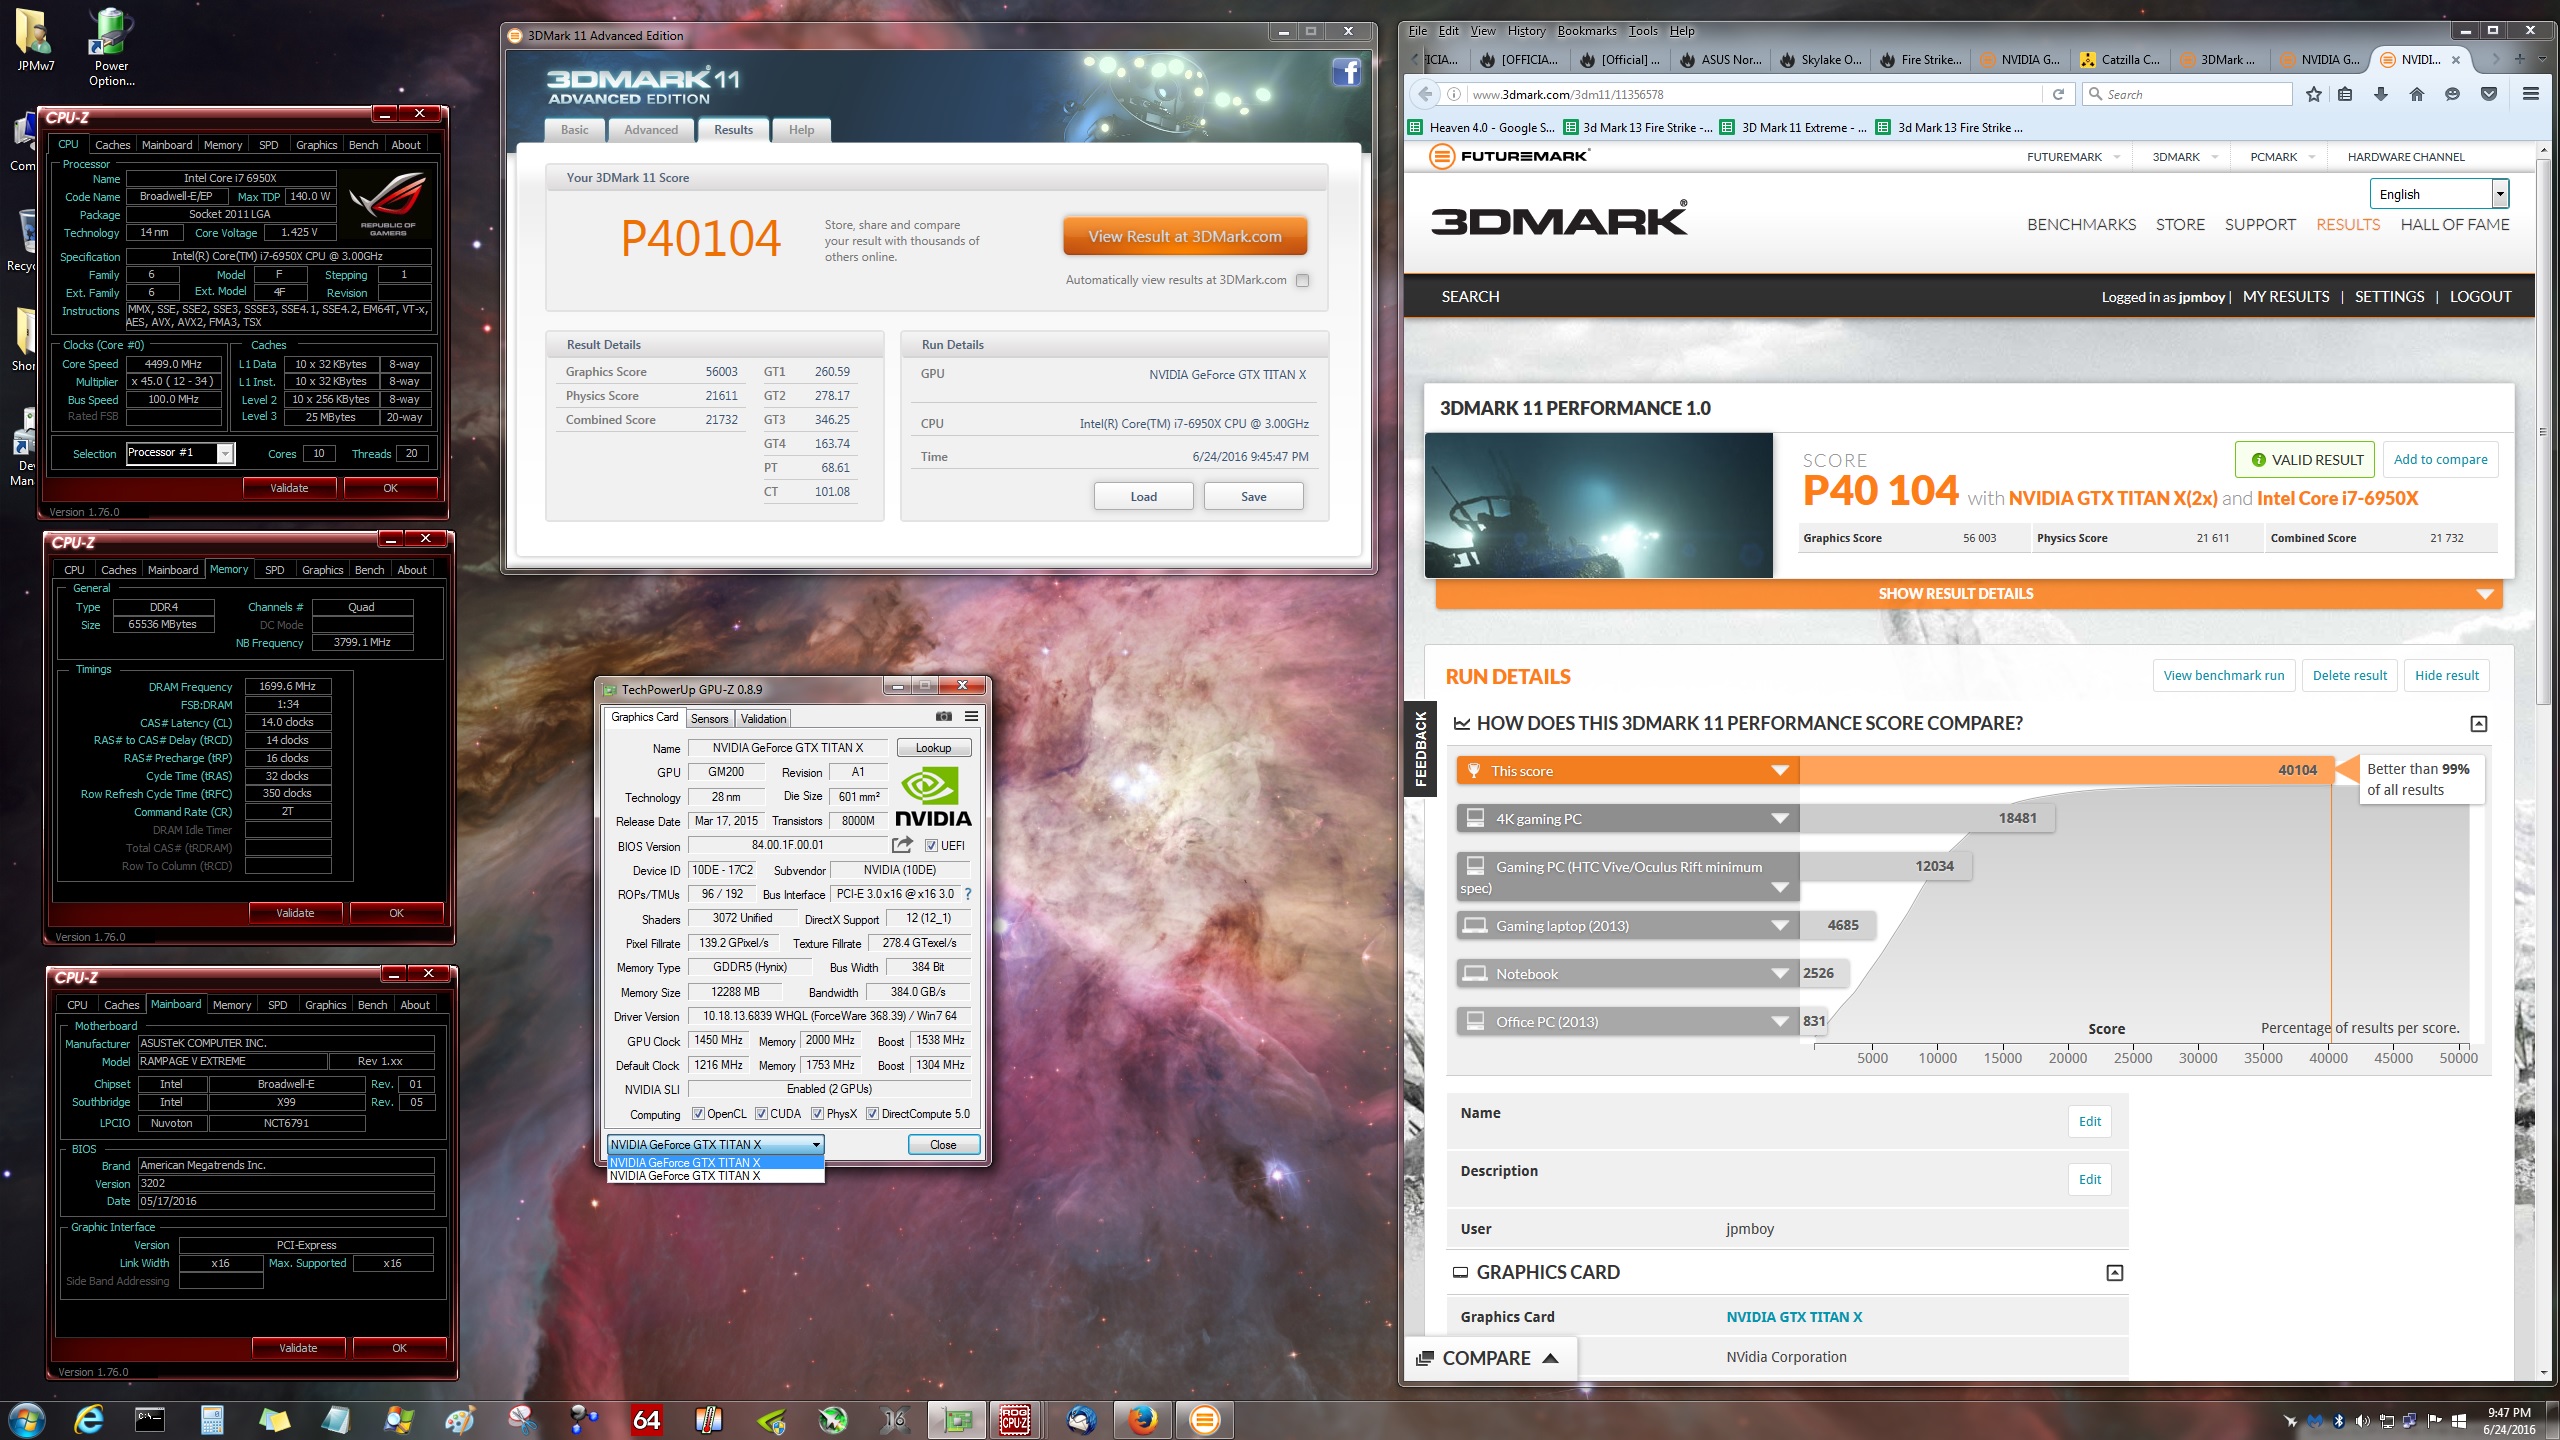This screenshot has width=2560, height=1440.
Task: Expand the GPU-Z graphics card selector dropdown
Action: click(x=716, y=1144)
